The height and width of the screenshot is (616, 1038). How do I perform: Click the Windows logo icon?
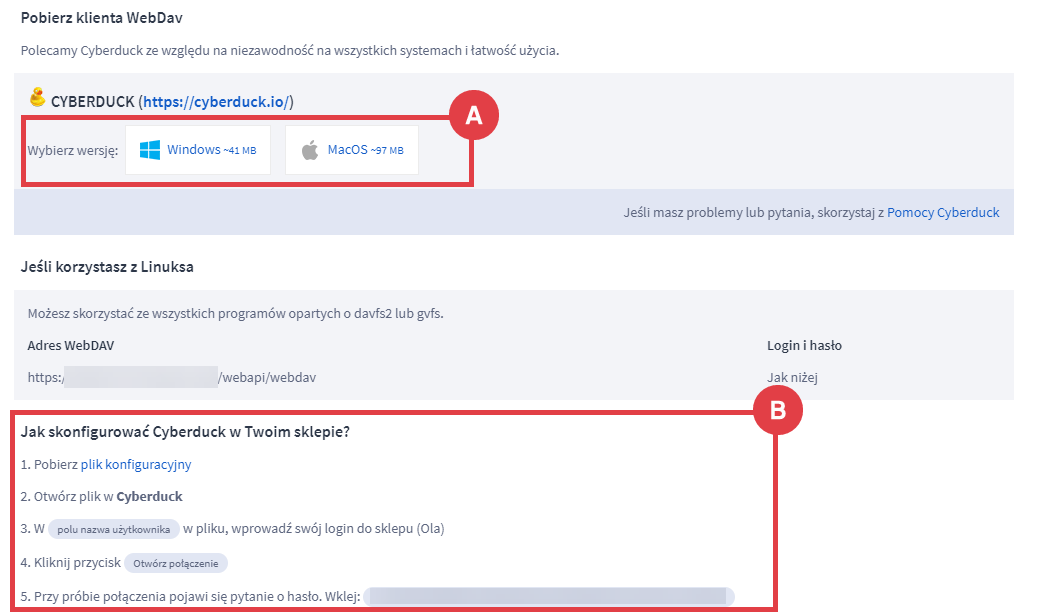[x=150, y=150]
